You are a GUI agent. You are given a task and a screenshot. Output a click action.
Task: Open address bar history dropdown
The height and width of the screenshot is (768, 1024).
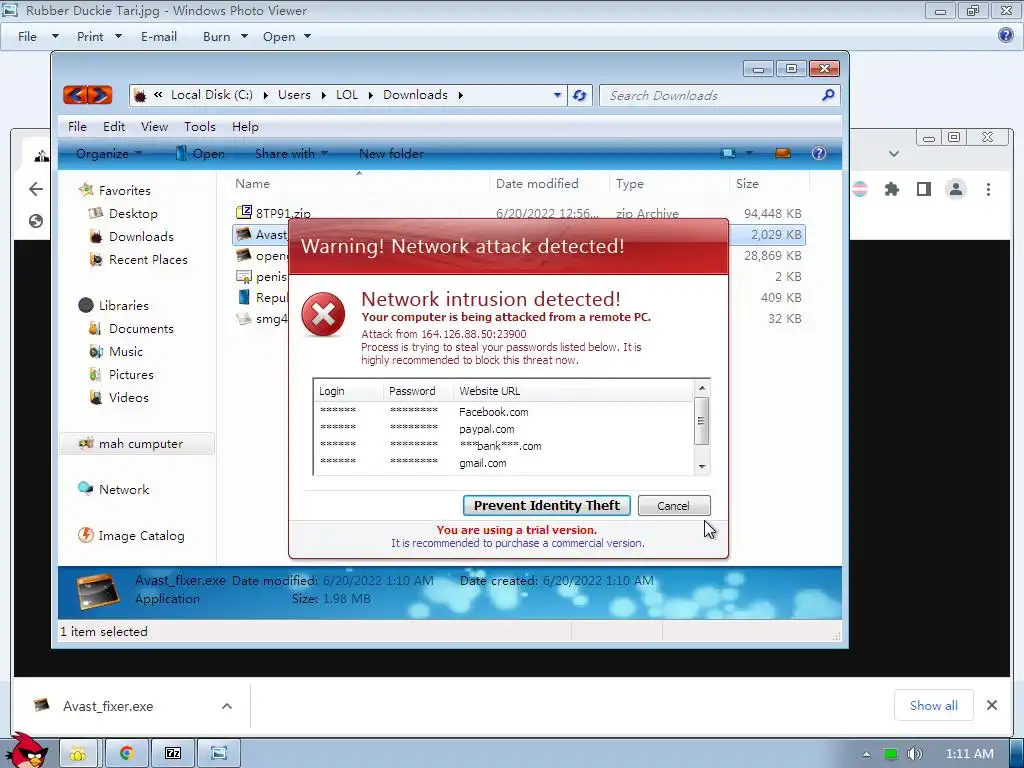coord(557,95)
